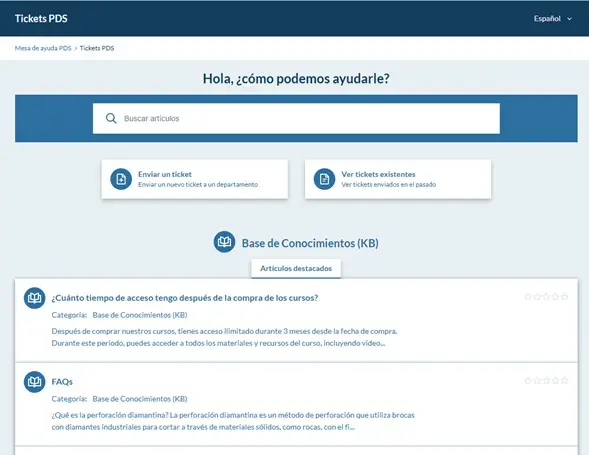Rate the FAQs article five stars
The image size is (589, 455).
coord(565,381)
